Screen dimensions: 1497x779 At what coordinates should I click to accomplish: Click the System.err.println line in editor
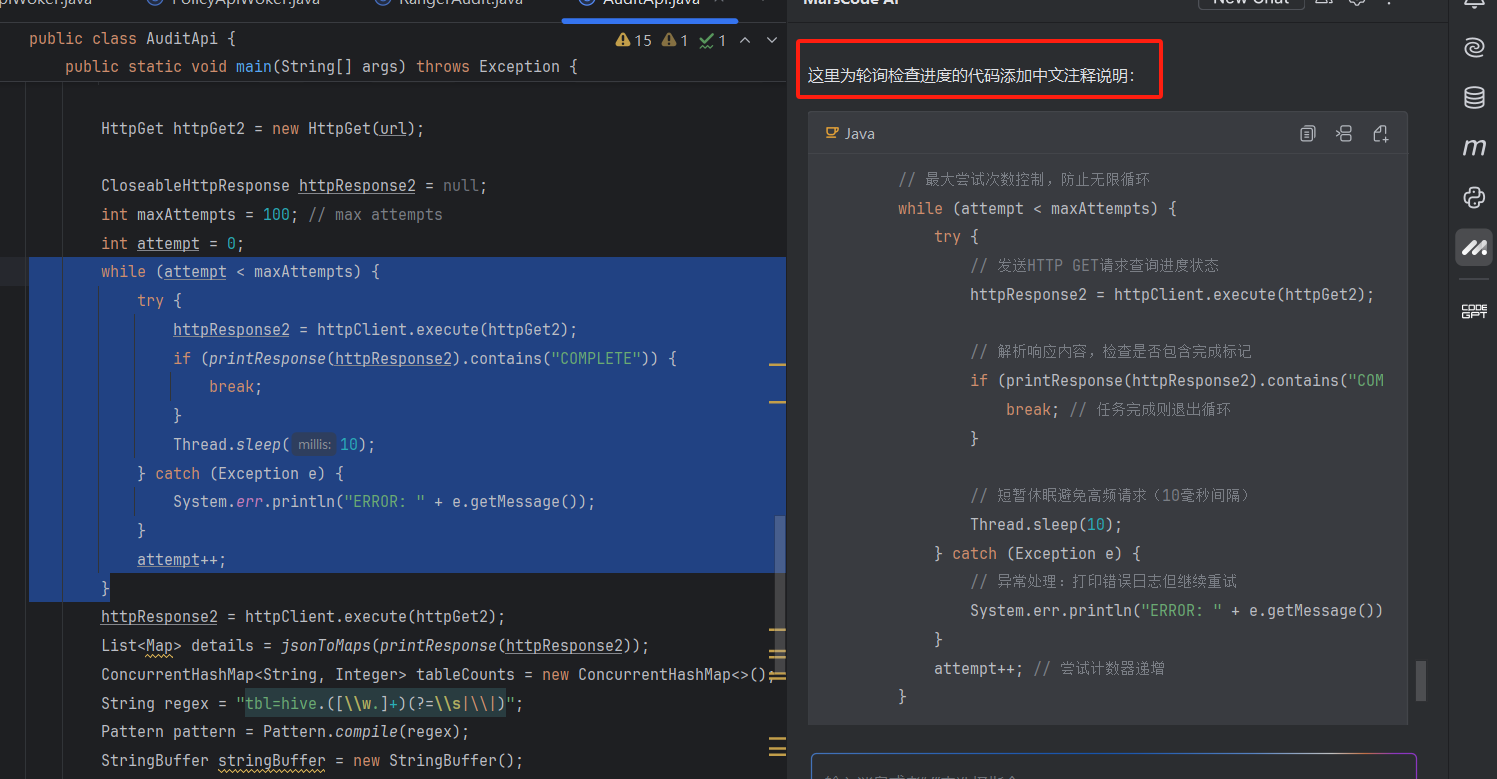384,502
